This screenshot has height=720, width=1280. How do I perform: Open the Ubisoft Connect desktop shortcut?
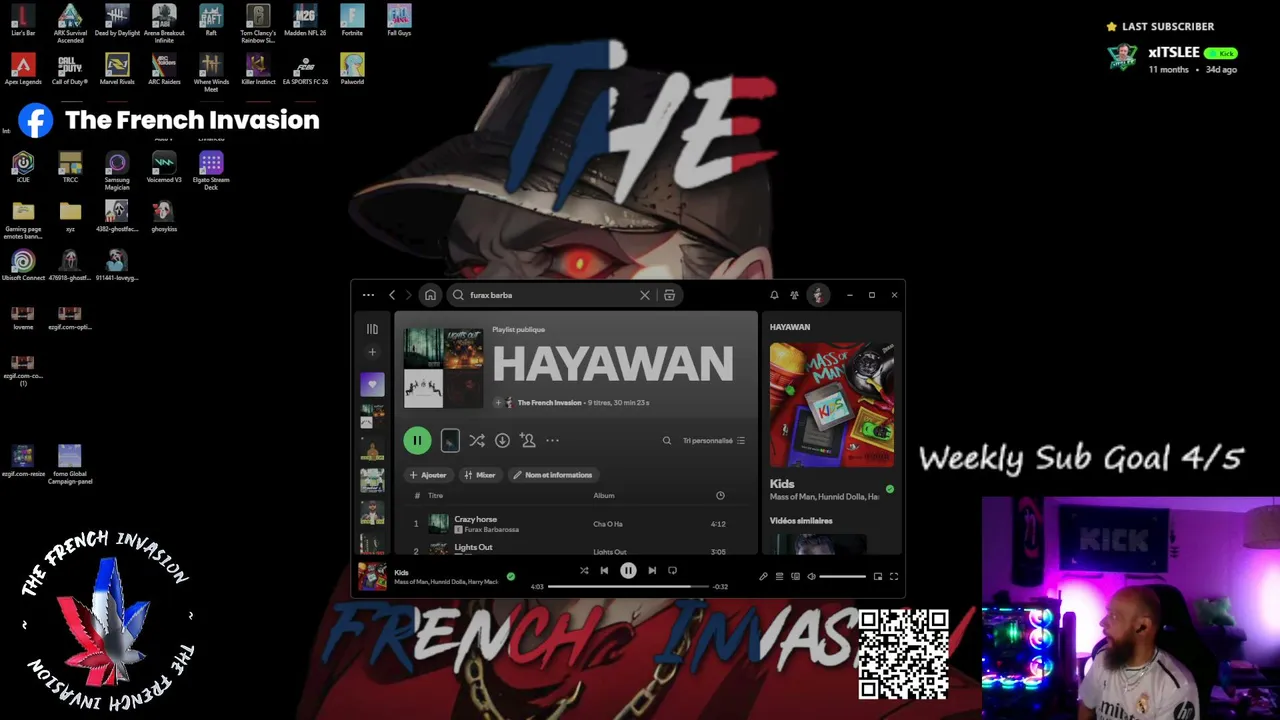tap(23, 265)
